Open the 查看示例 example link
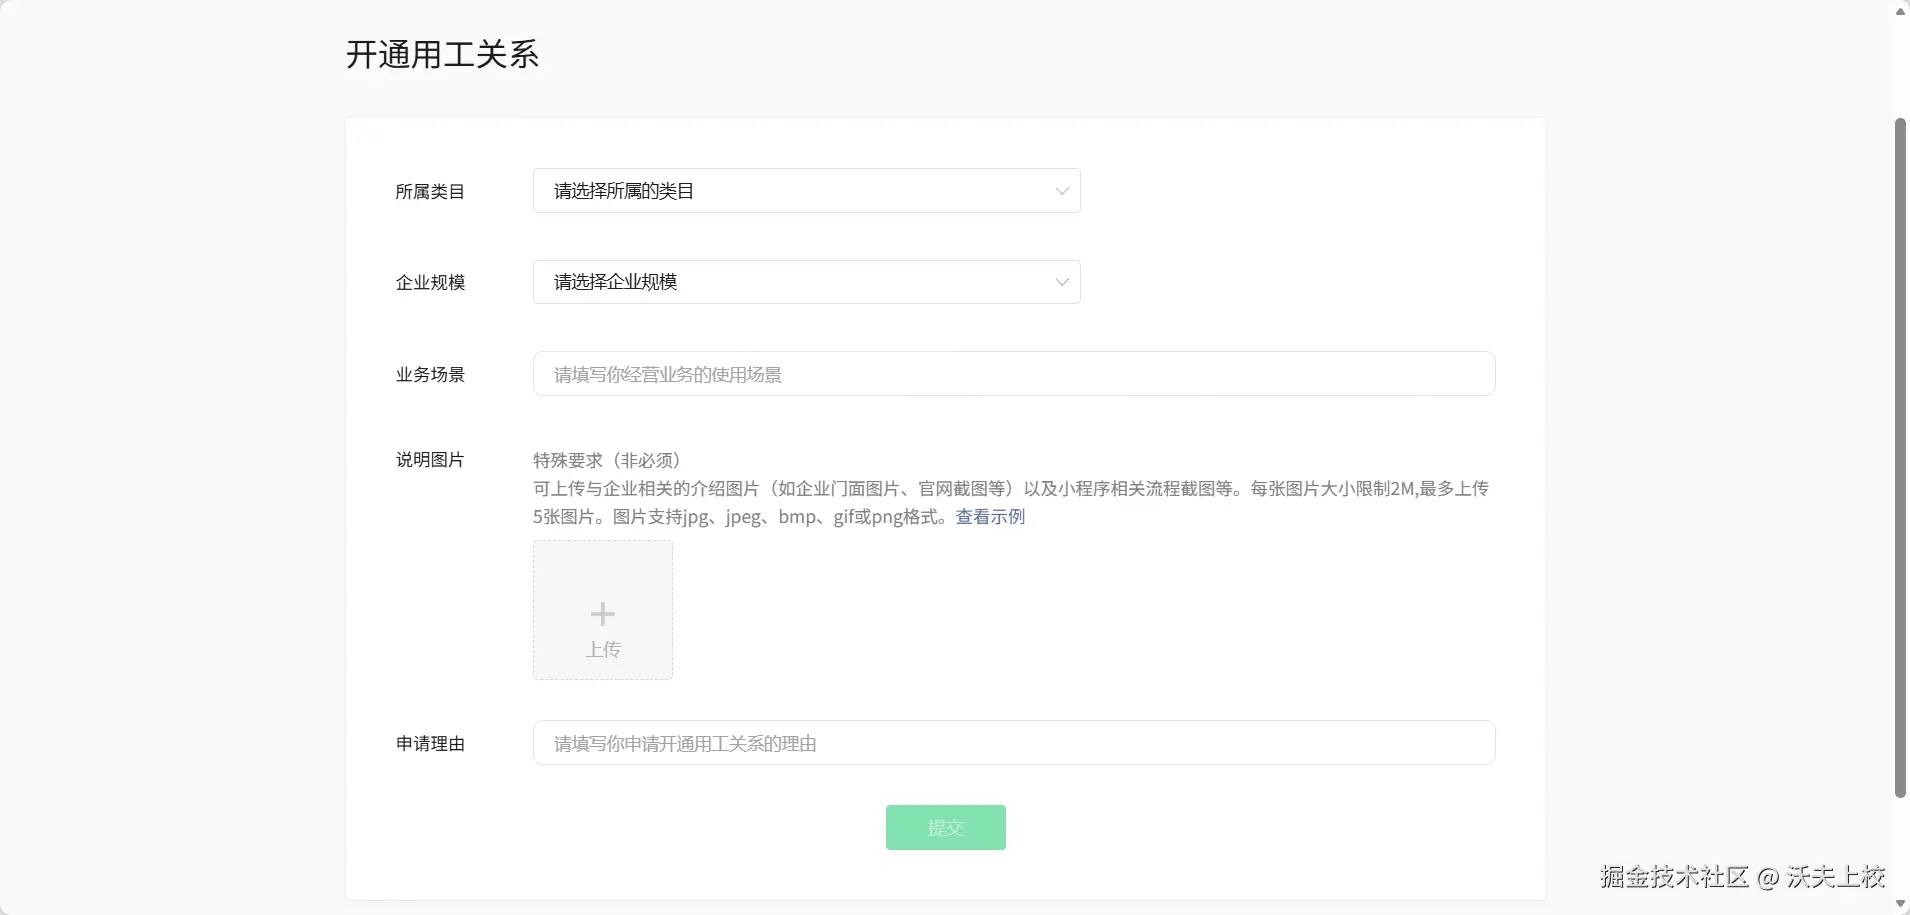 coord(989,517)
